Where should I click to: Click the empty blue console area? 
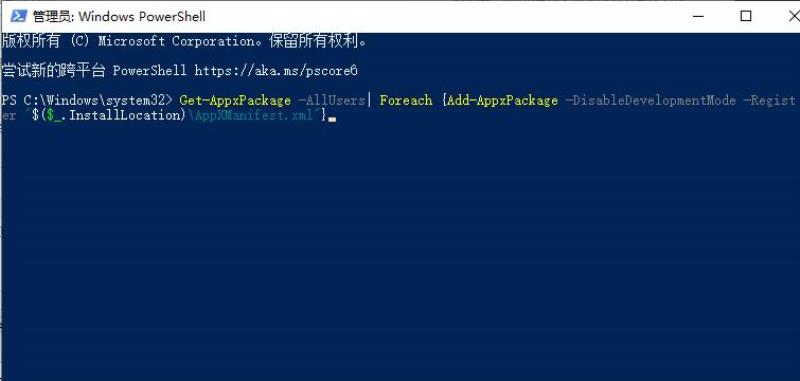[x=400, y=250]
